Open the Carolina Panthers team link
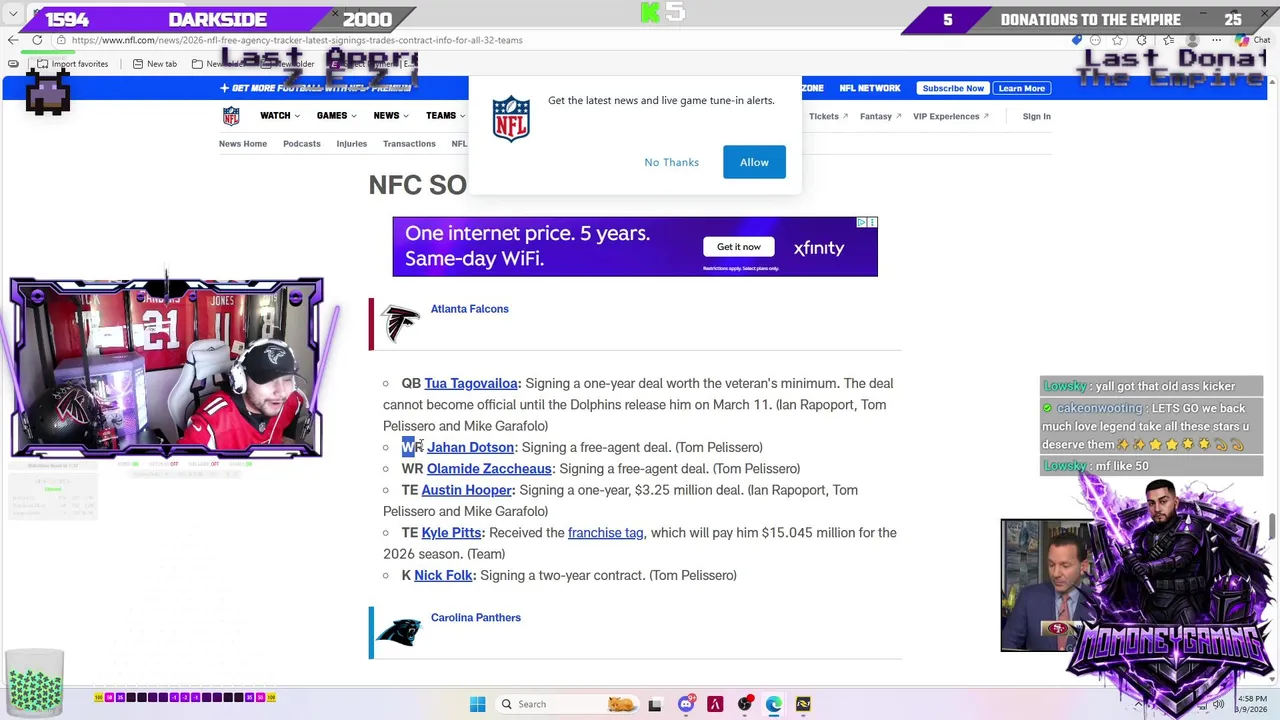1280x720 pixels. (475, 618)
